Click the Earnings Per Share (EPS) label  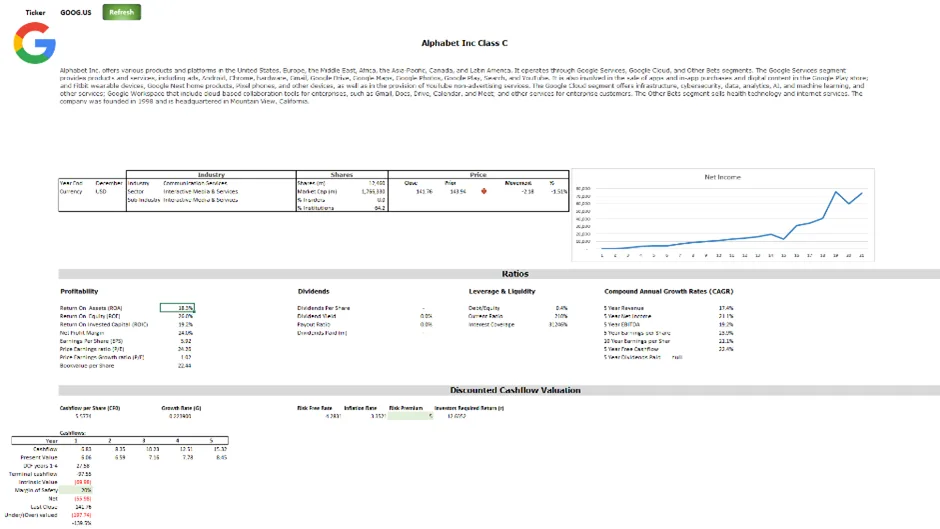pos(92,341)
